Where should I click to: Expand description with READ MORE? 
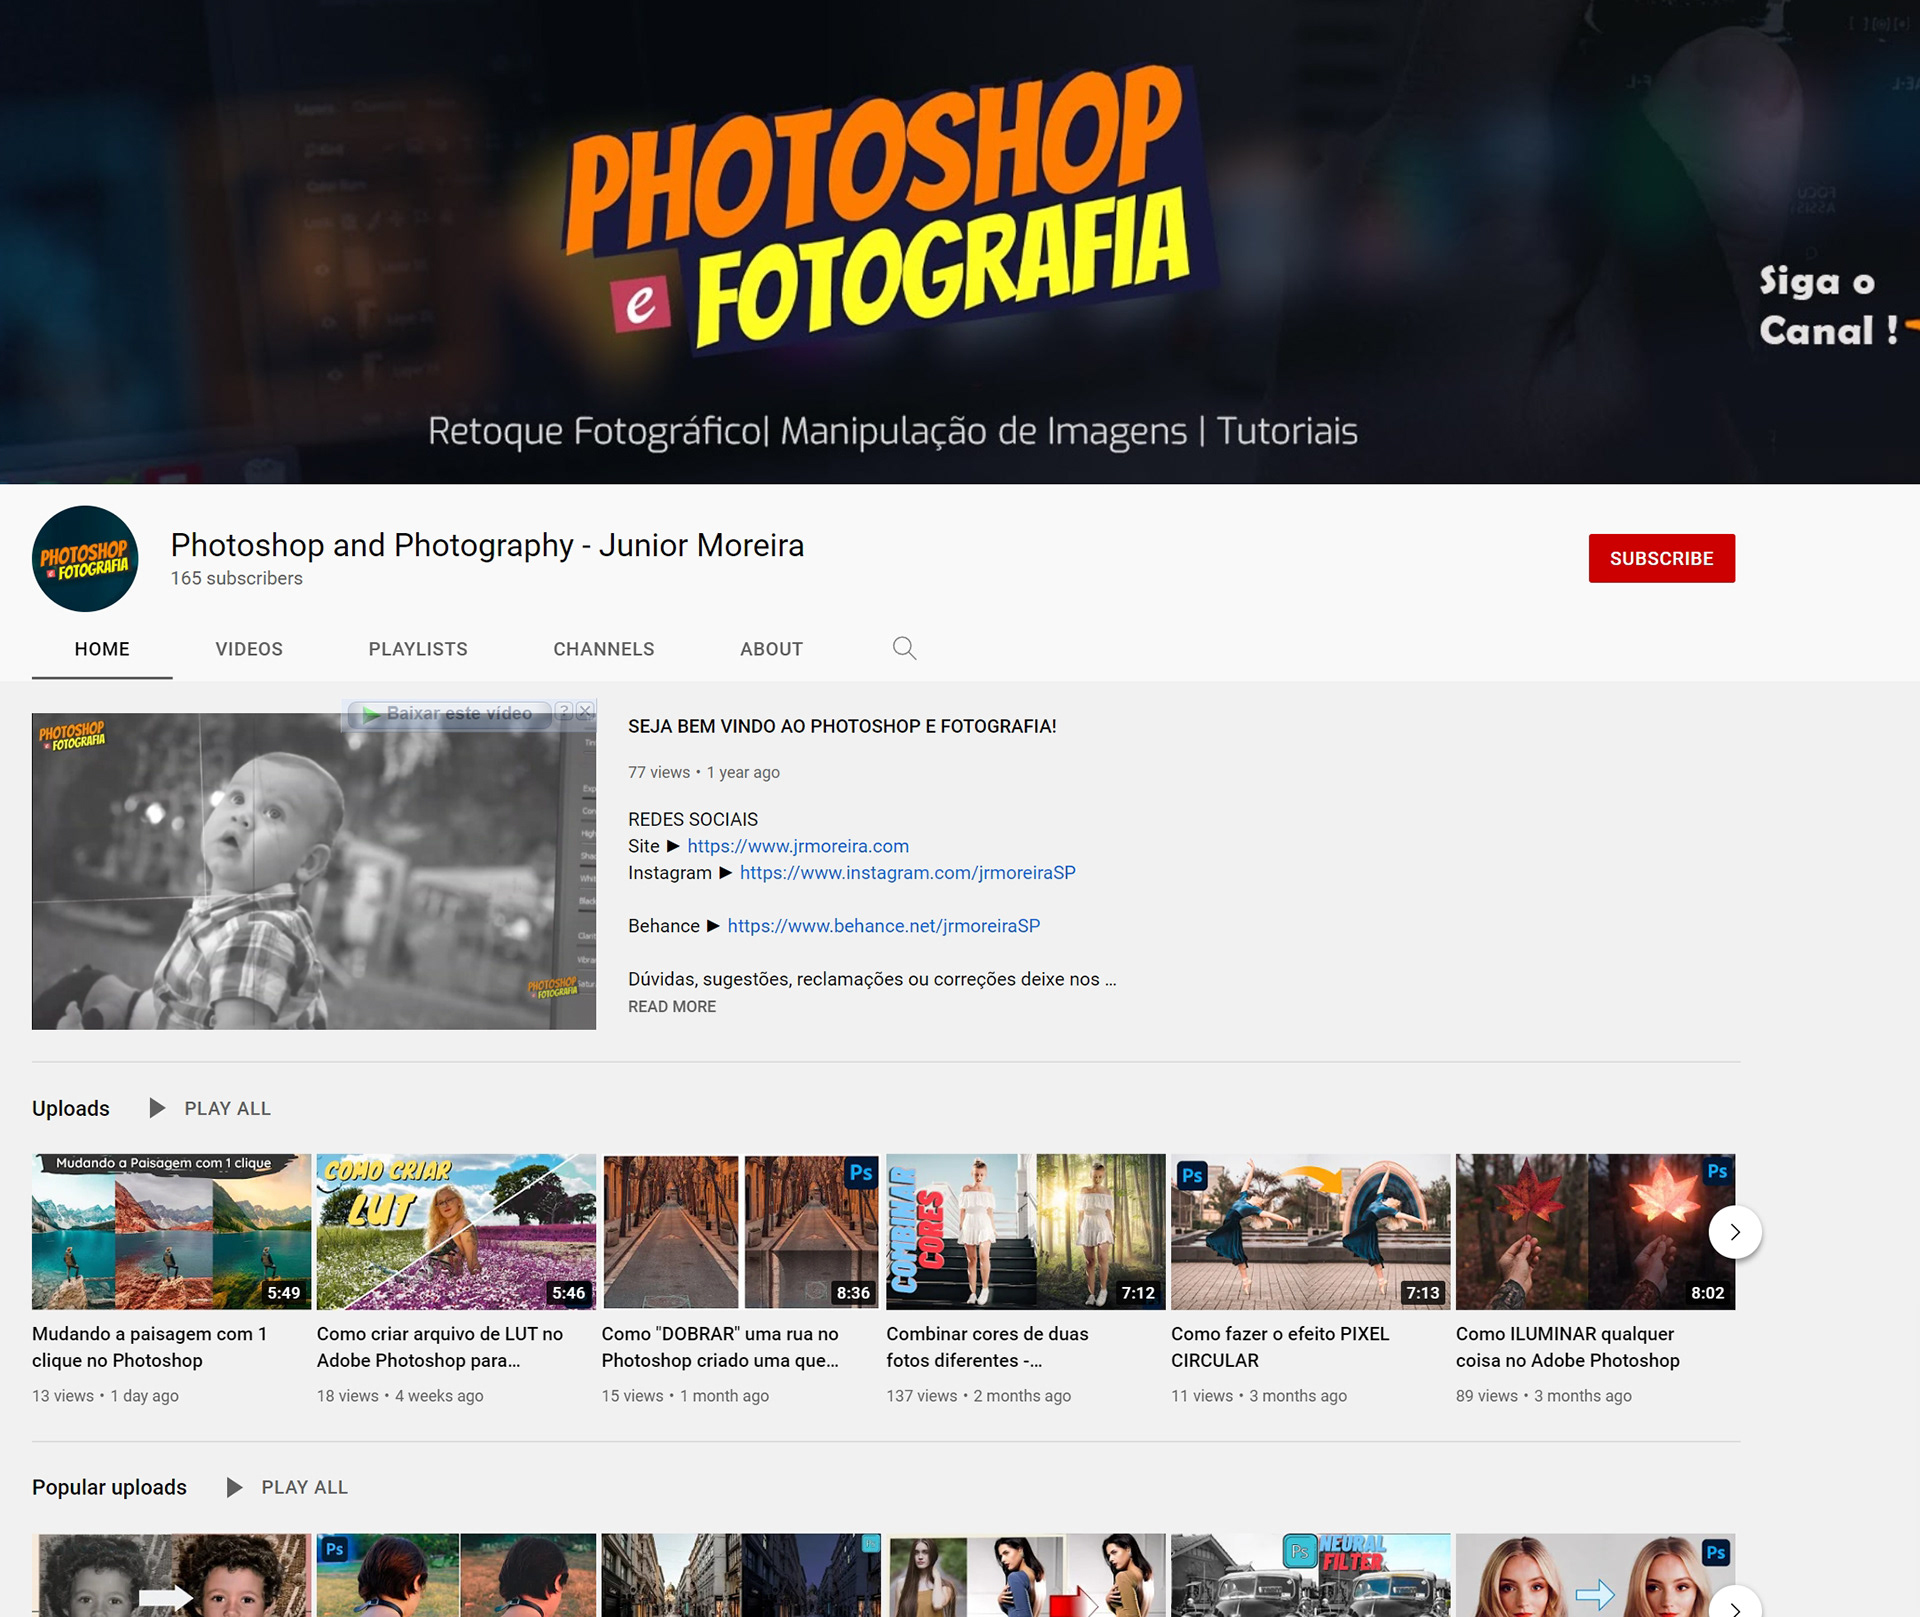coord(671,1006)
